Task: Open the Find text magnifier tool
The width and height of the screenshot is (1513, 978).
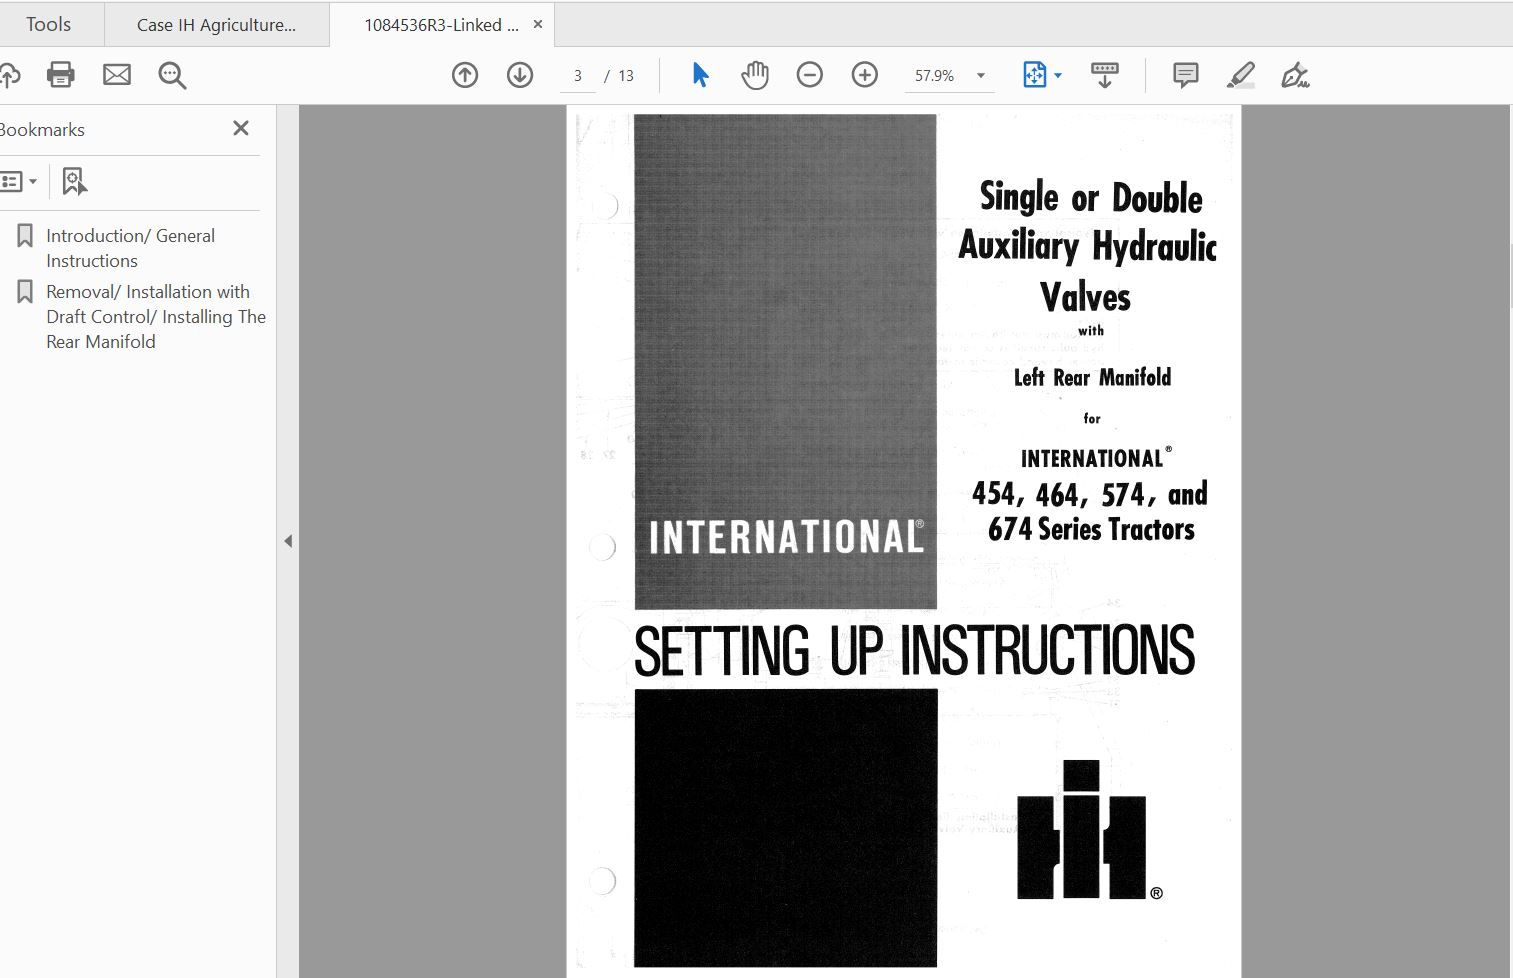Action: click(172, 75)
